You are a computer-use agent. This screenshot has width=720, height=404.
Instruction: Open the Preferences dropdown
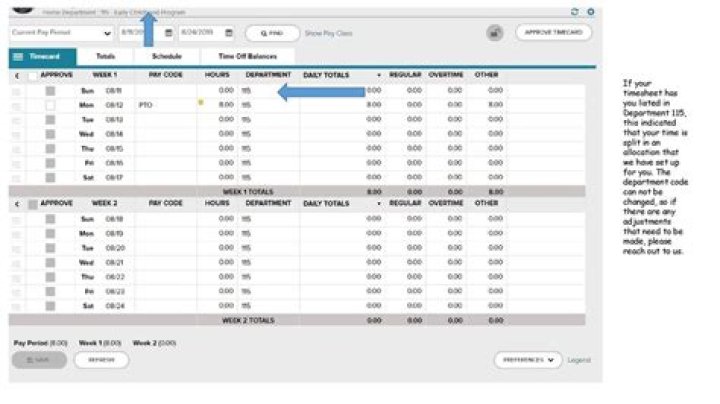[528, 360]
